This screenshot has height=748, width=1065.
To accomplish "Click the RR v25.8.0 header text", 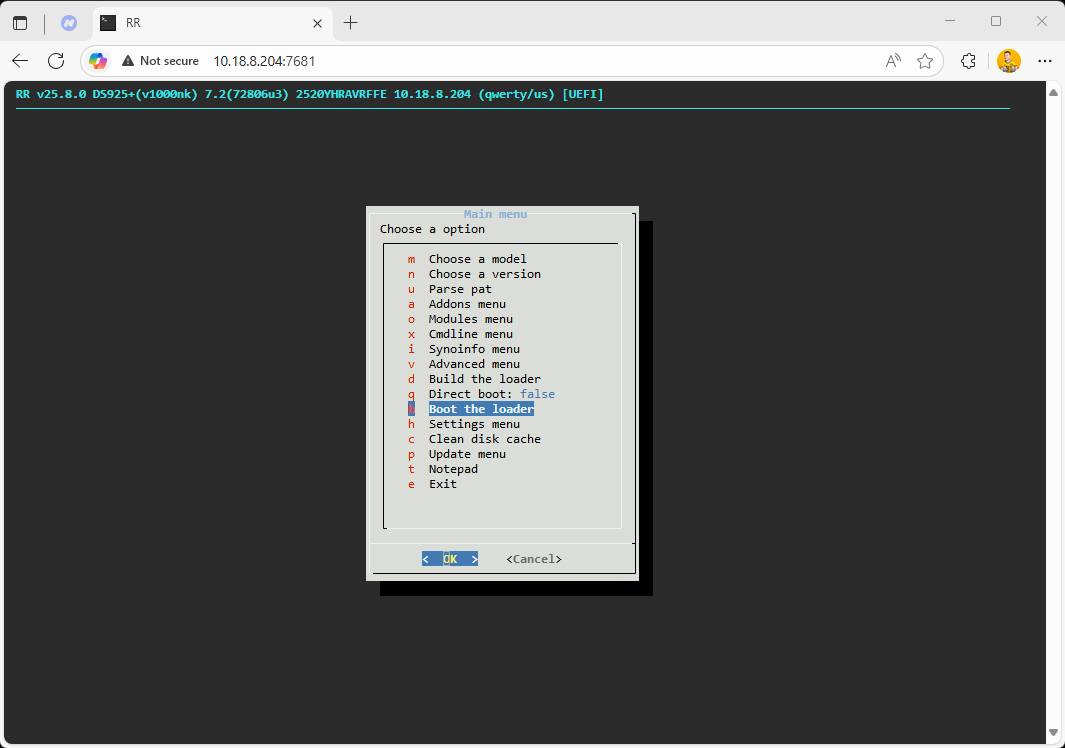I will (309, 94).
